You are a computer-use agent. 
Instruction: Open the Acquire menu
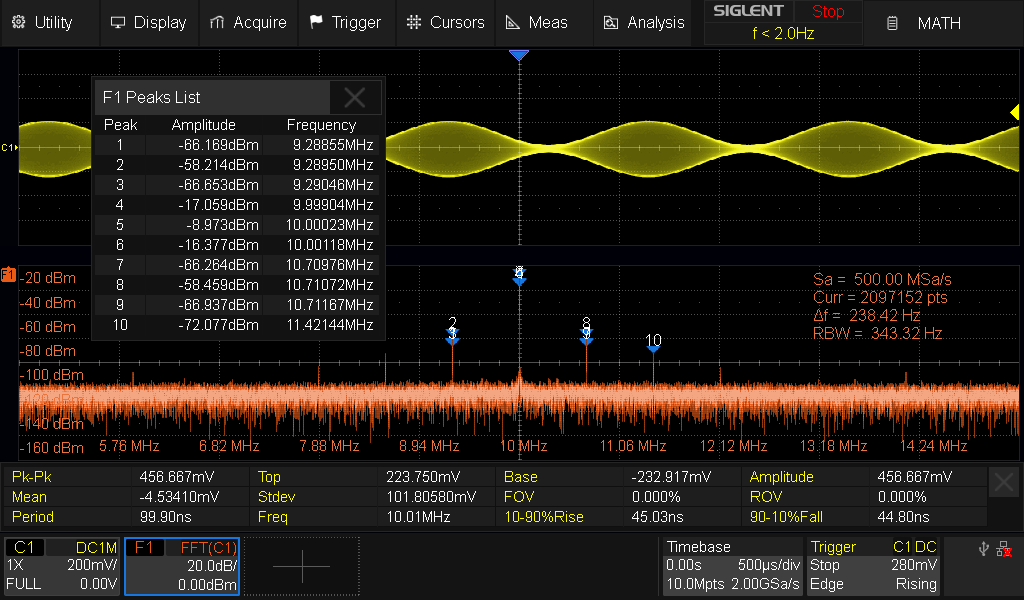coord(247,22)
